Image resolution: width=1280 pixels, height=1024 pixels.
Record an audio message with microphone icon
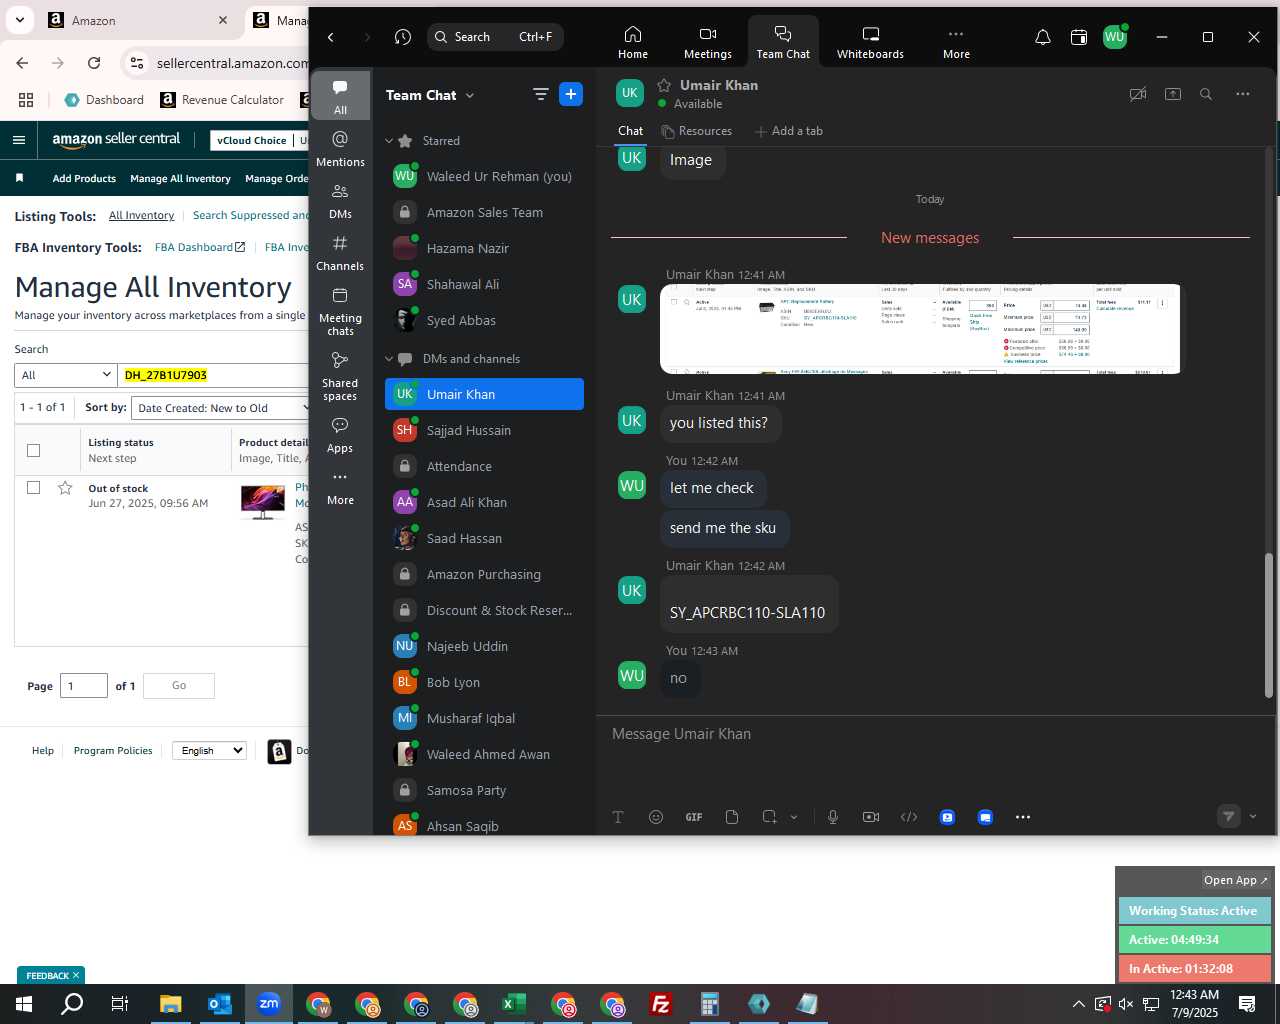tap(832, 817)
